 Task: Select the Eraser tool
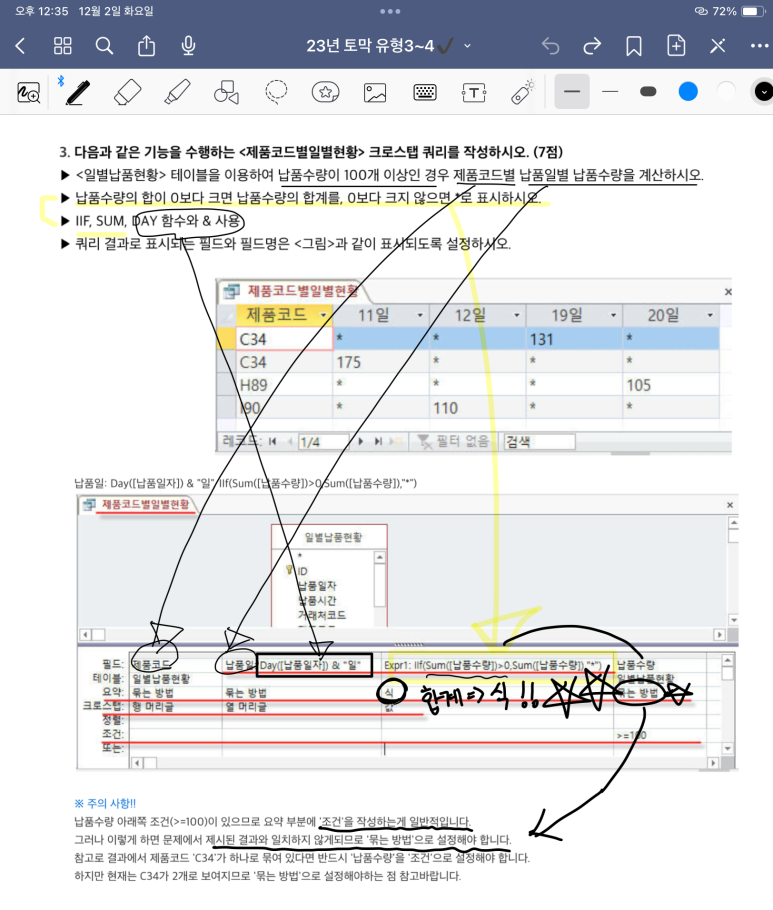click(x=128, y=92)
